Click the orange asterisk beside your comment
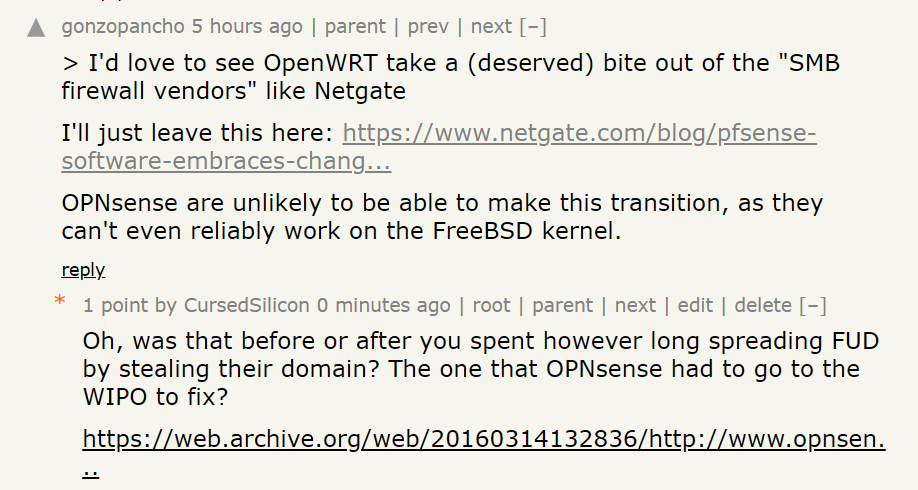Viewport: 918px width, 490px height. [x=59, y=301]
